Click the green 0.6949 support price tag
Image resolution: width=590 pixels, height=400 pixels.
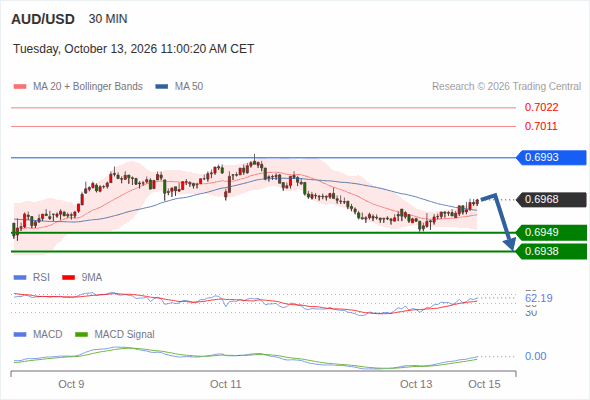click(551, 233)
